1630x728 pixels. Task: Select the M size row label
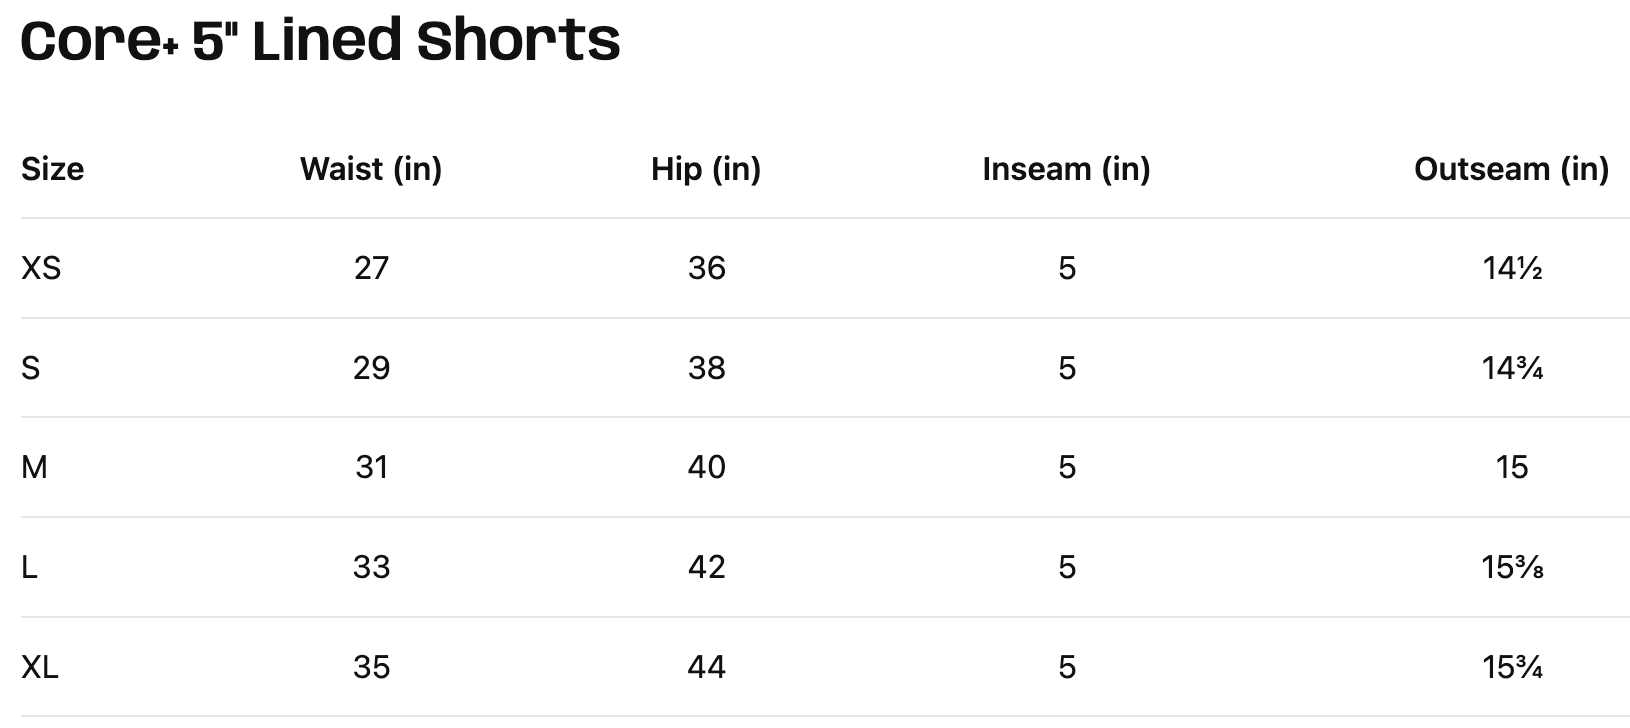point(34,467)
